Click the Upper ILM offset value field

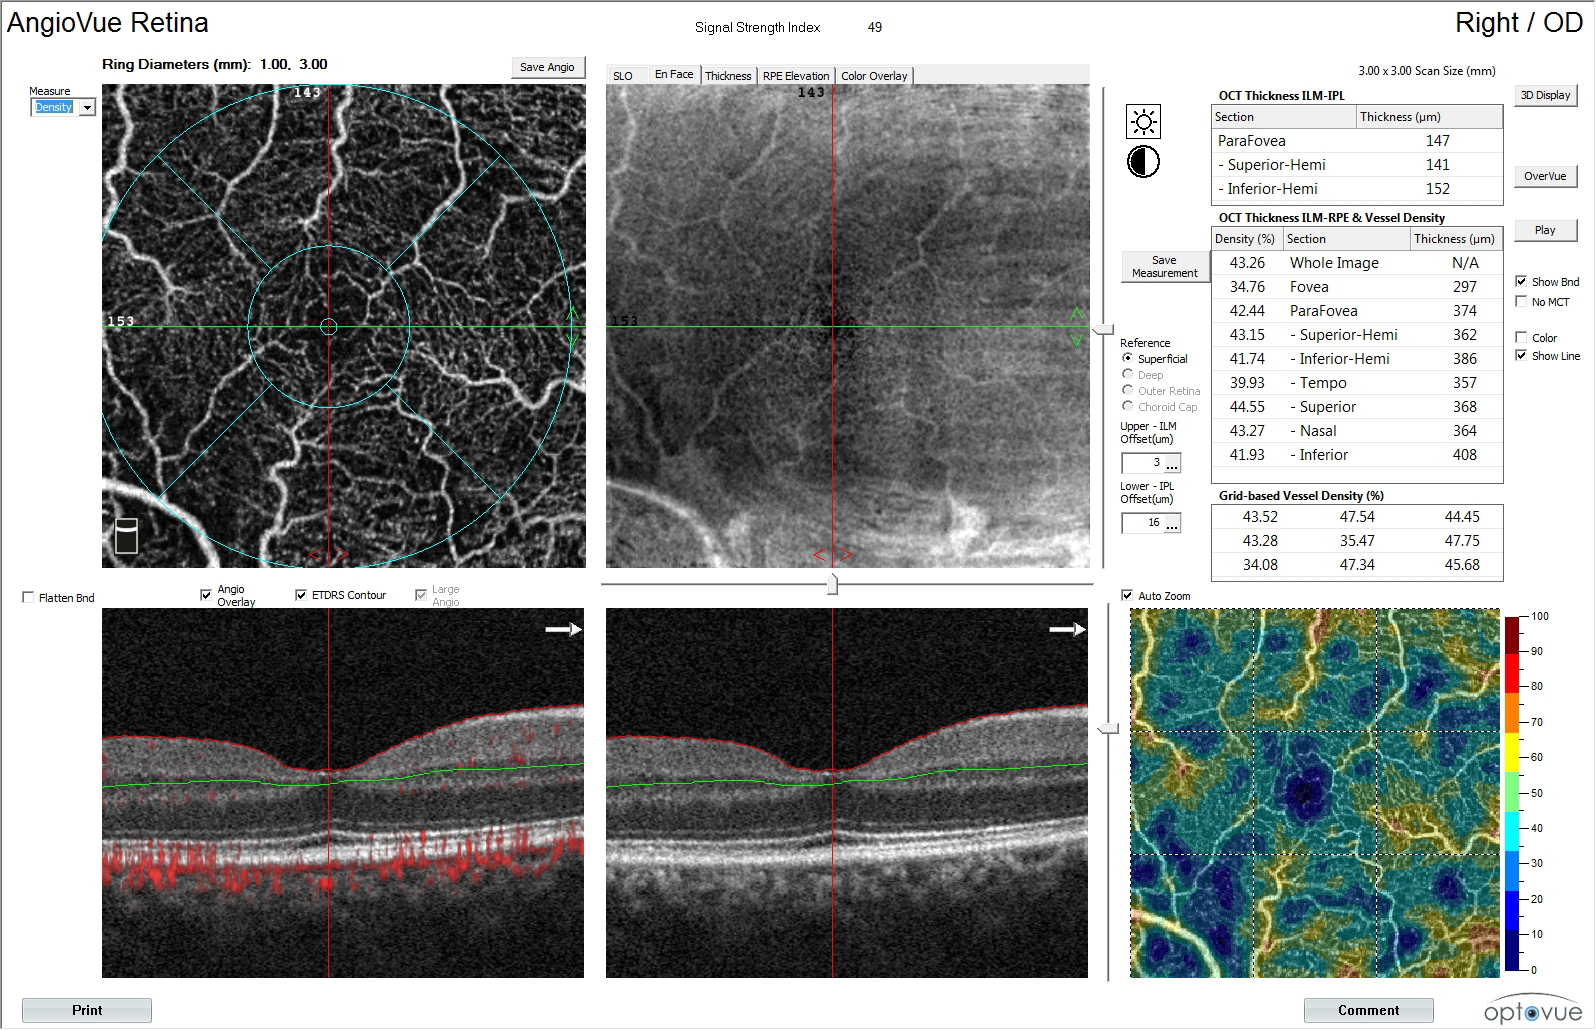pos(1143,463)
